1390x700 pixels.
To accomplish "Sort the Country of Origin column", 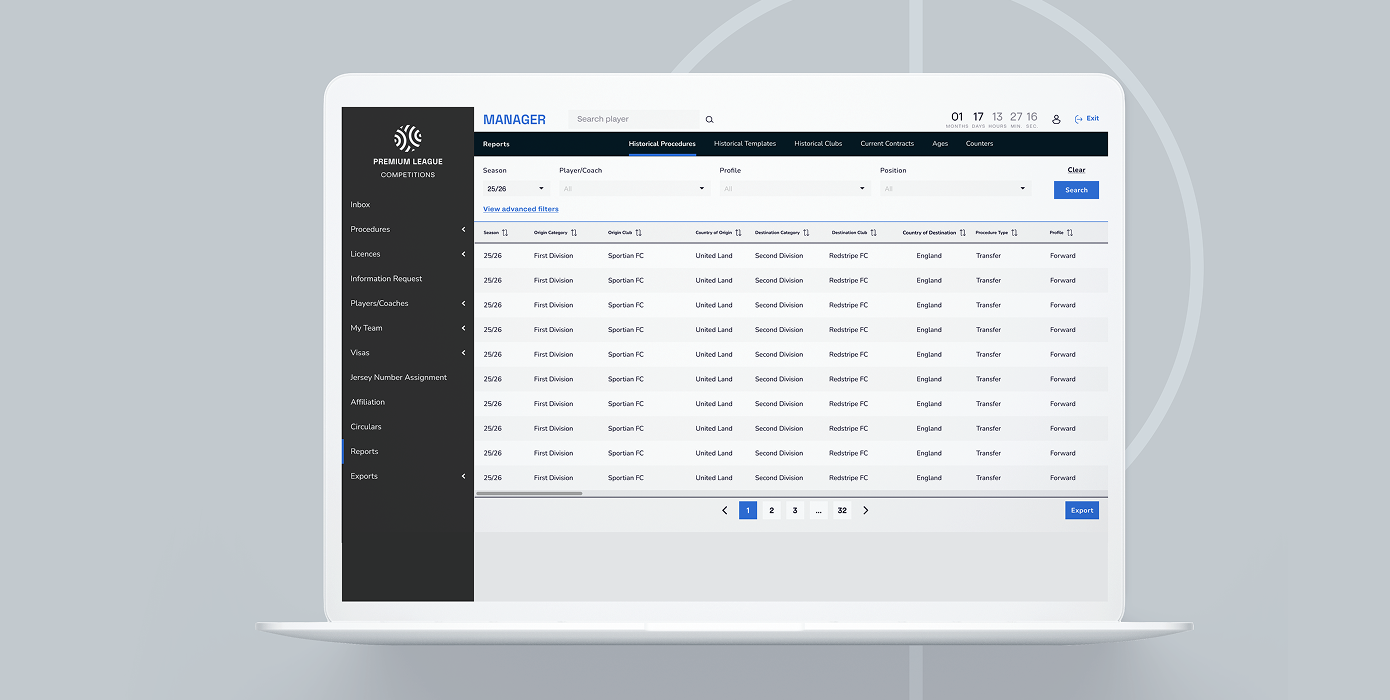I will point(737,232).
